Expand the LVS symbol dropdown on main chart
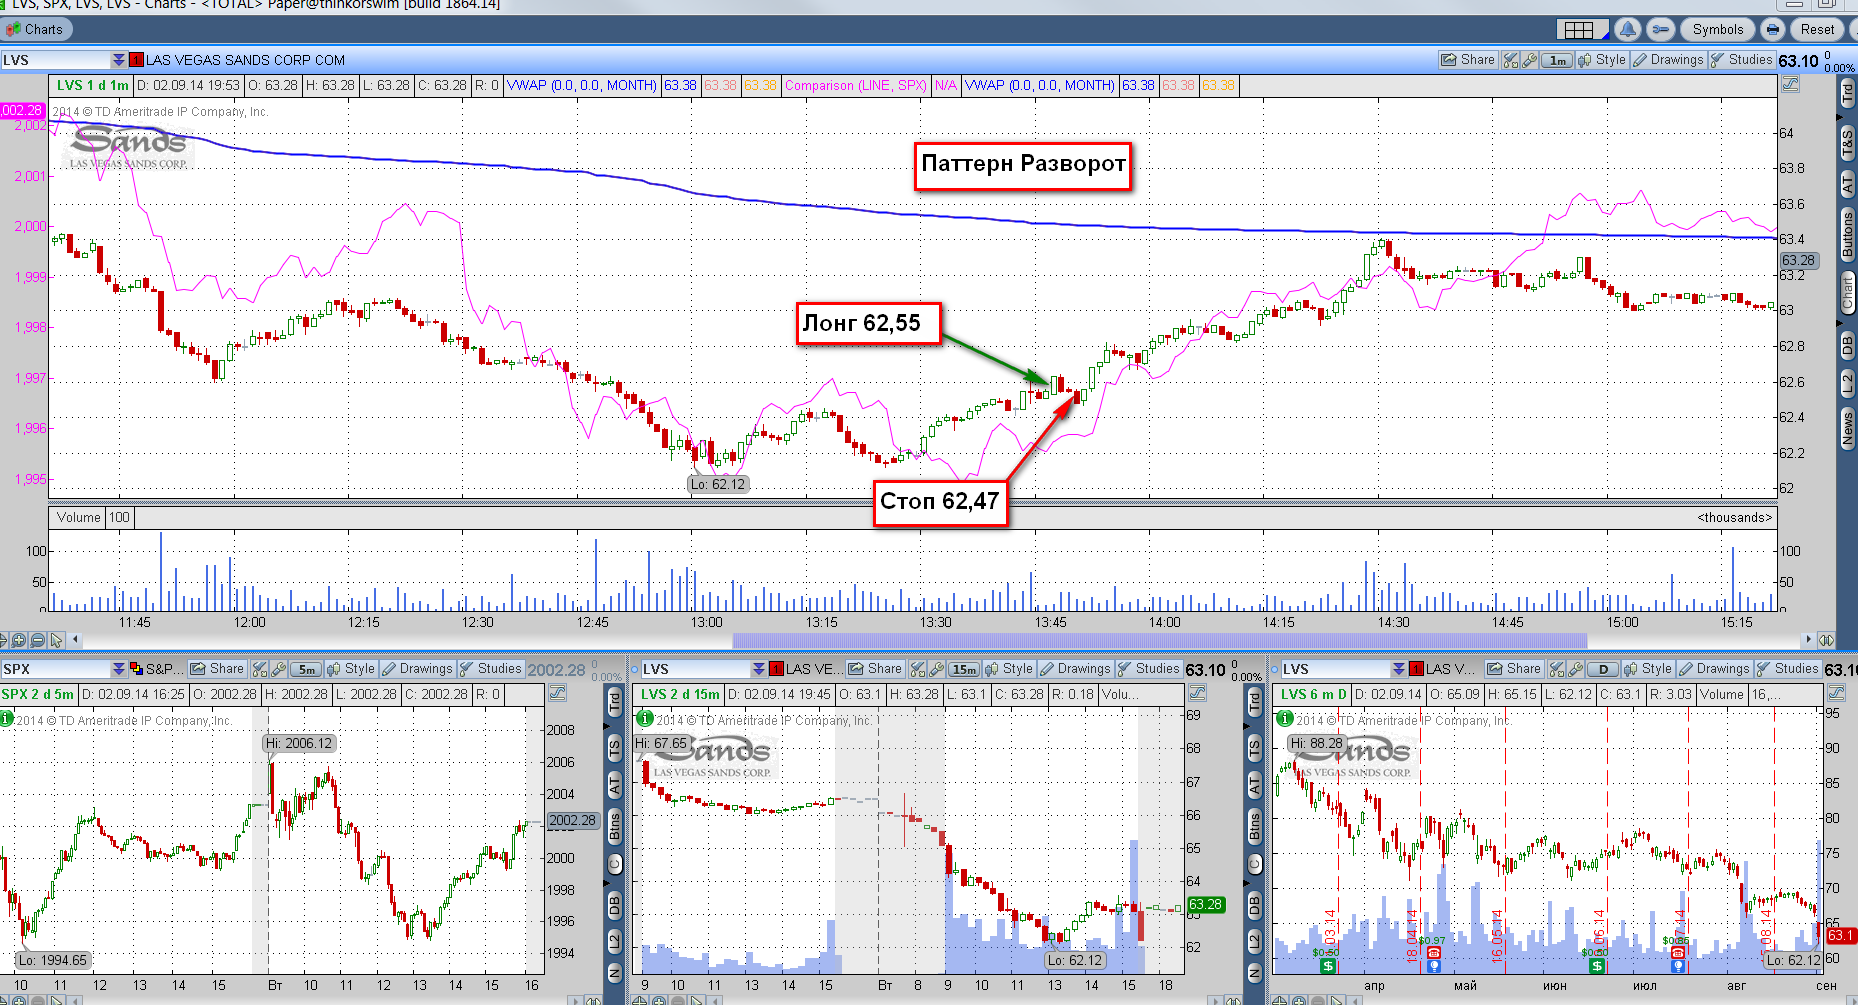 119,60
